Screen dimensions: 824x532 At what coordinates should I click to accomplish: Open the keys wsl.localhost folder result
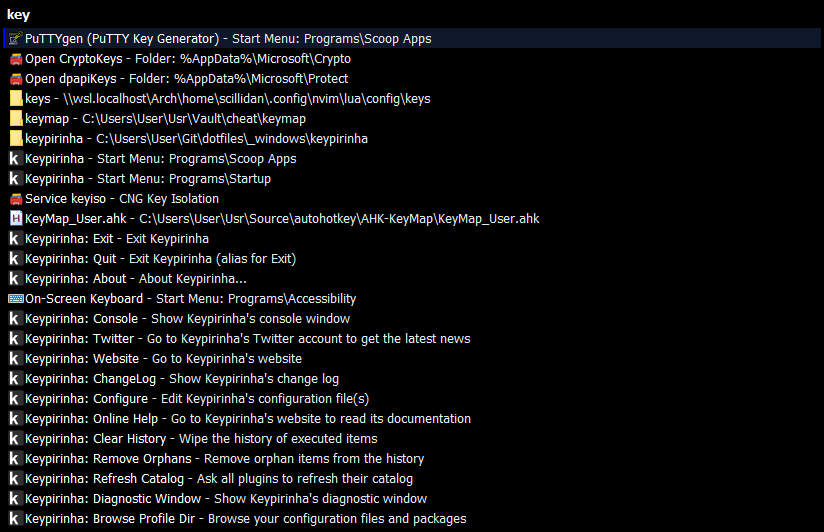coord(412,98)
